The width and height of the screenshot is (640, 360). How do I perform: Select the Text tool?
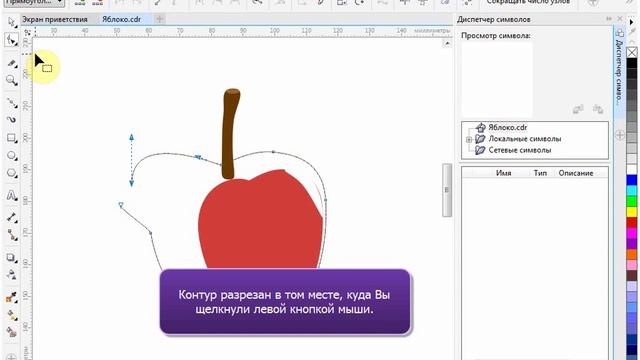click(11, 196)
